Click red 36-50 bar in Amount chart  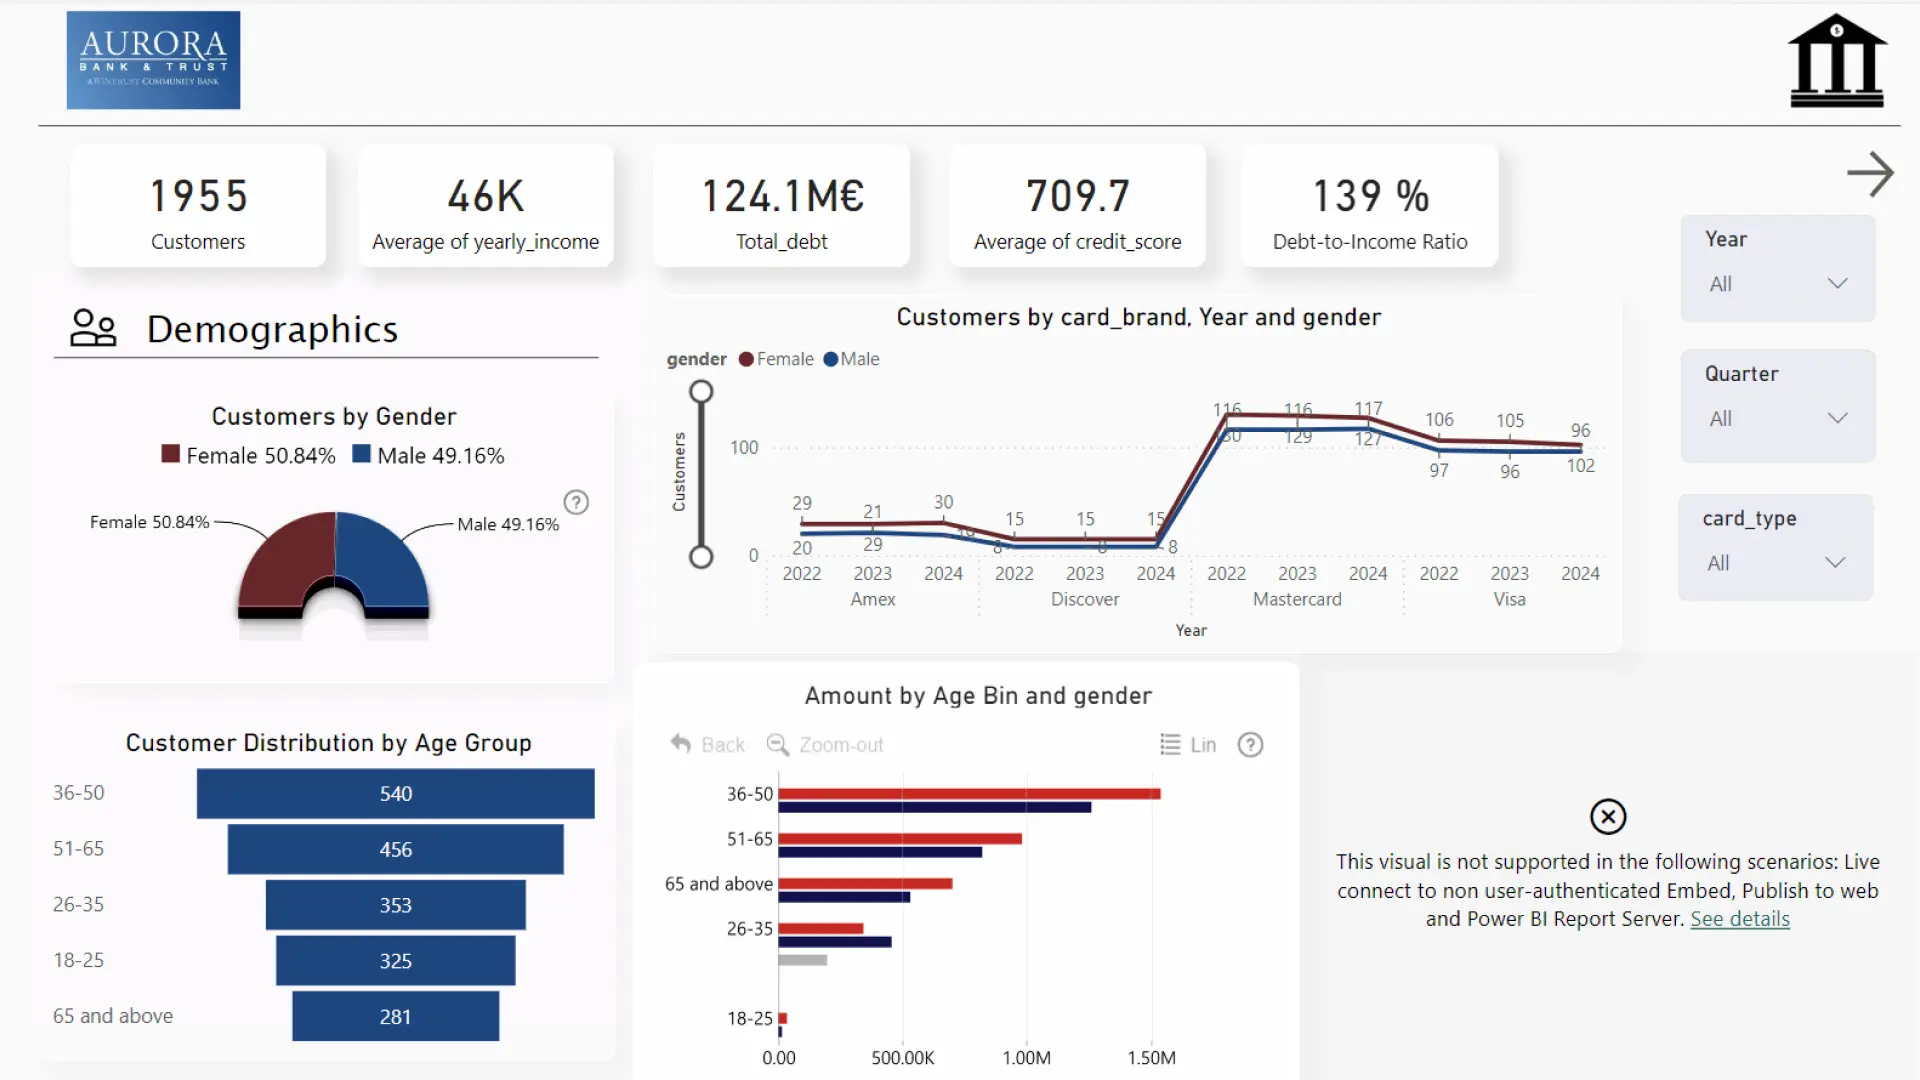pyautogui.click(x=969, y=794)
